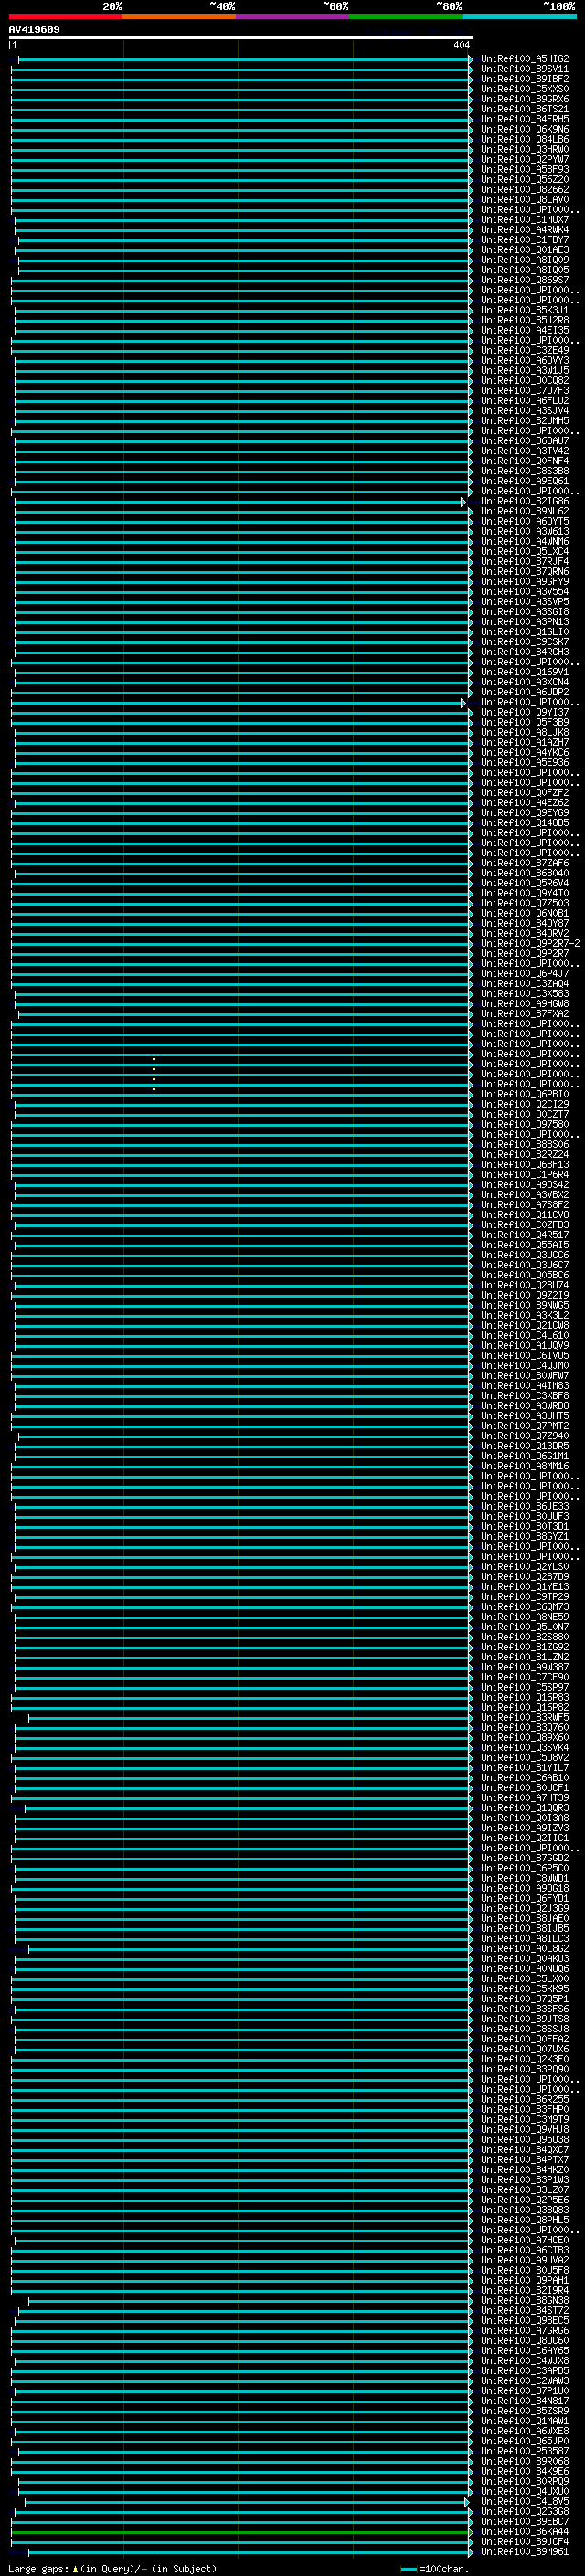Click the hit label UniRef100_A5HIG2
The image size is (585, 2576).
tap(524, 59)
